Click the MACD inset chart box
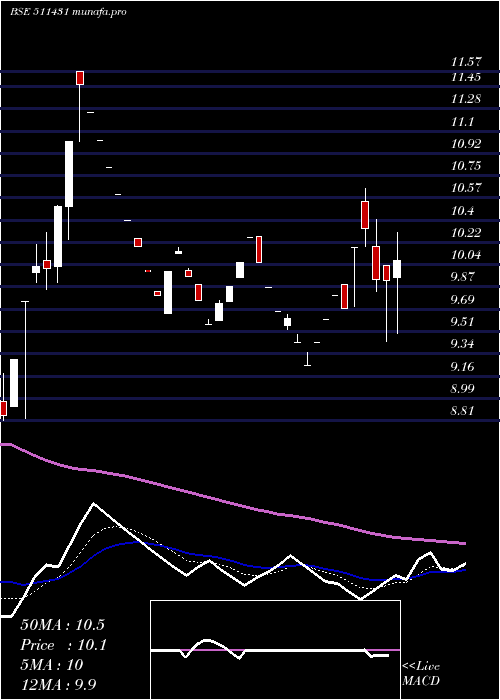 [x=275, y=650]
